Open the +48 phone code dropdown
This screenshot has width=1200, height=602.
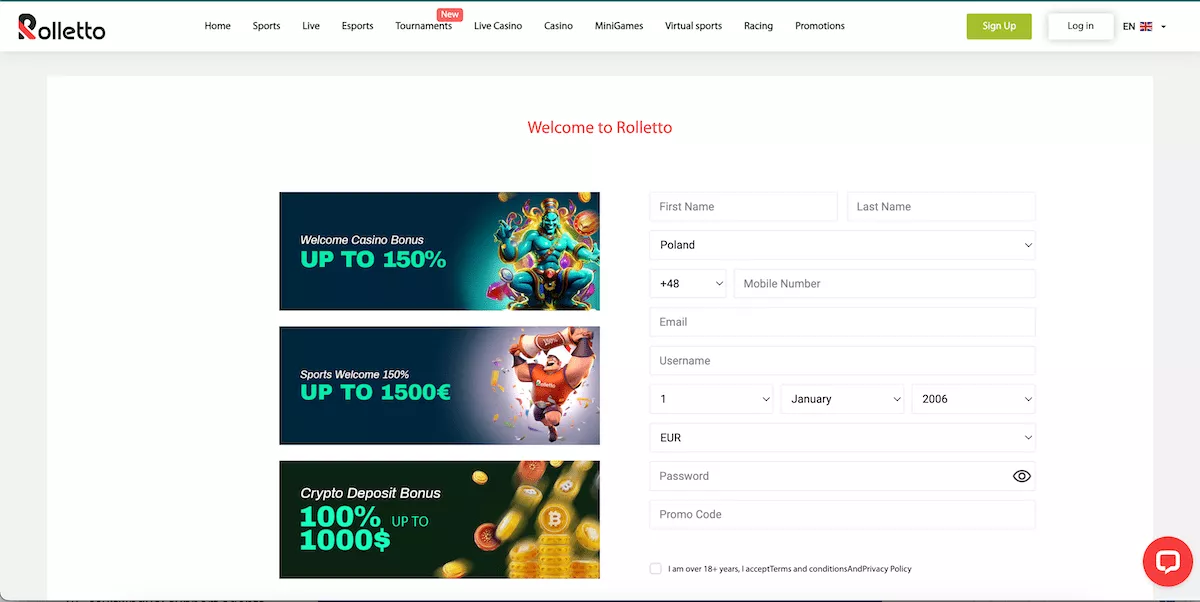688,284
